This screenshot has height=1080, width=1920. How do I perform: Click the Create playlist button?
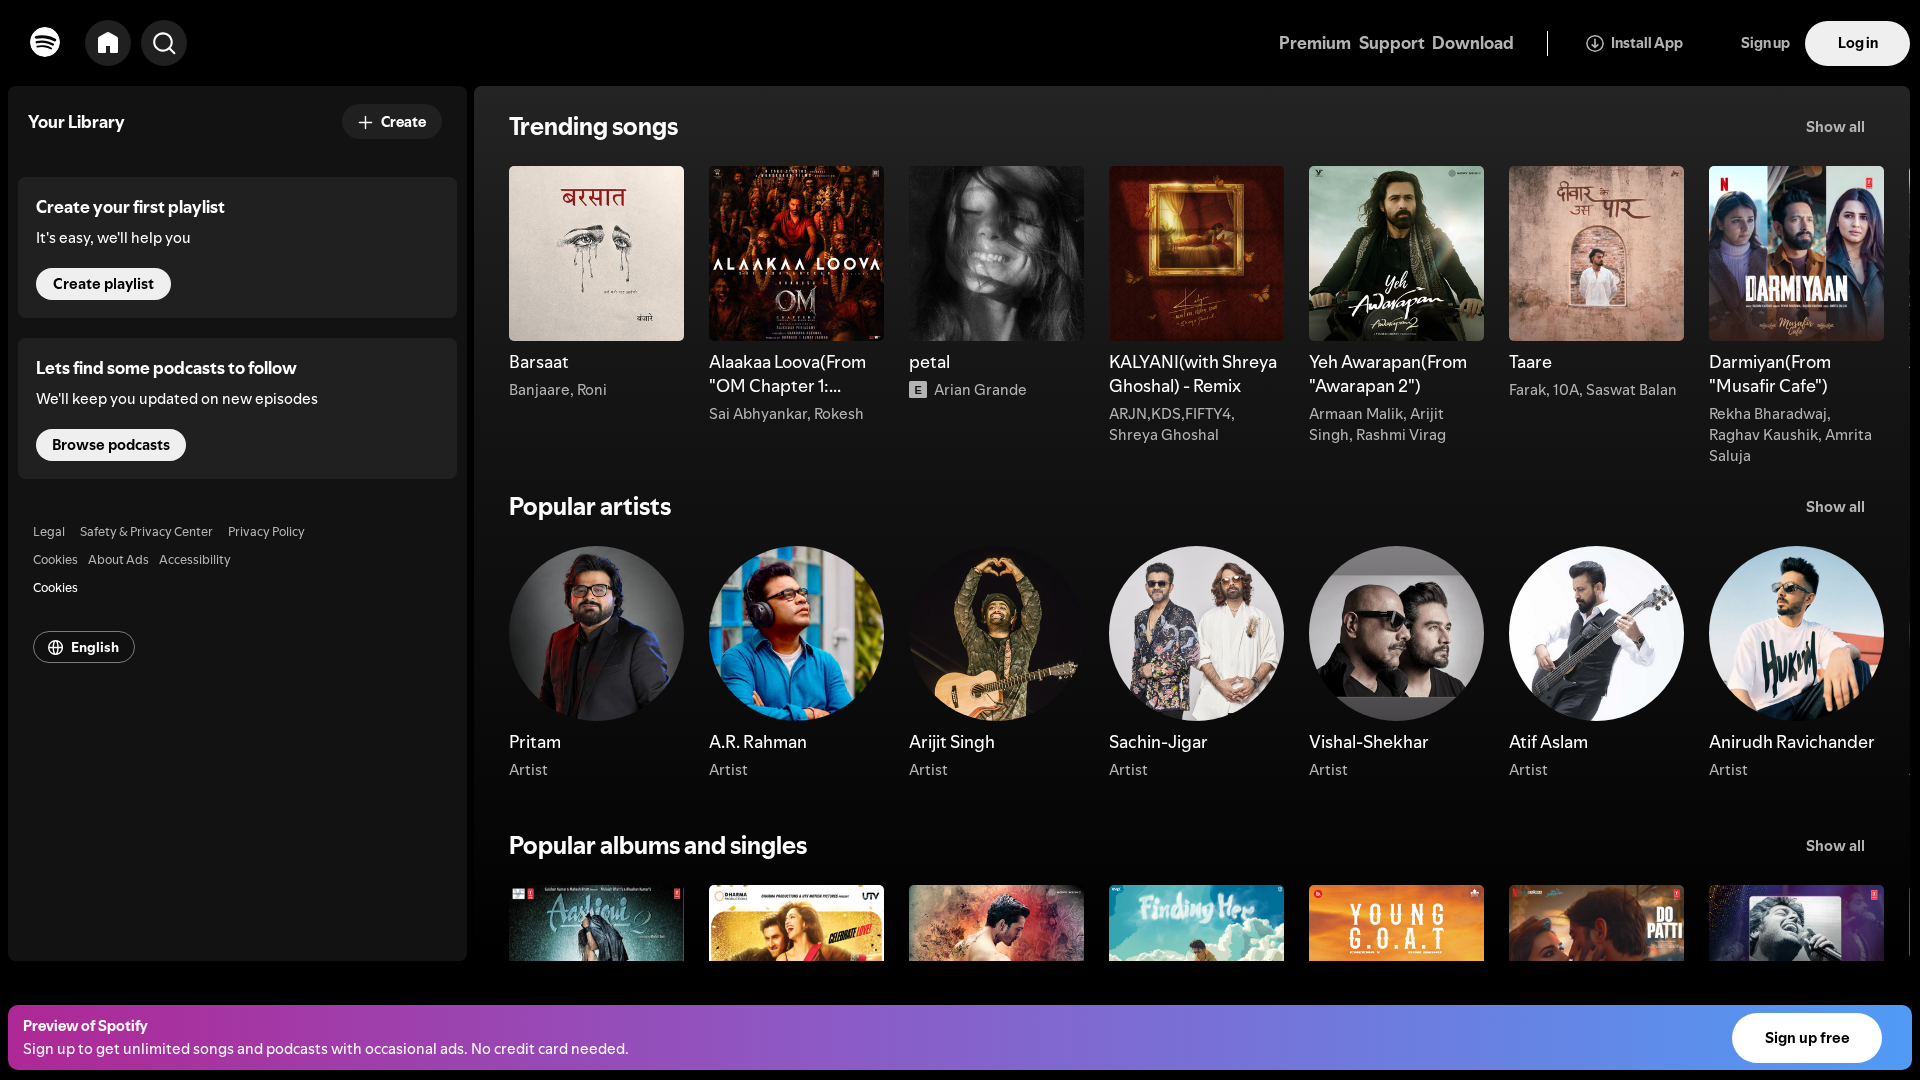click(x=103, y=284)
